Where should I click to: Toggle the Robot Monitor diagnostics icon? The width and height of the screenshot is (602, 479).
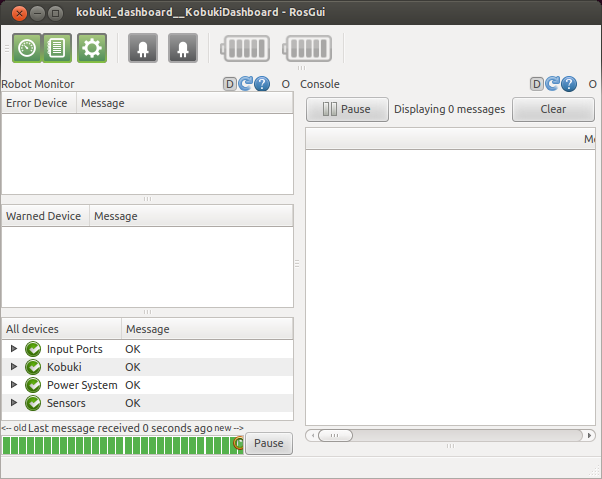click(27, 47)
